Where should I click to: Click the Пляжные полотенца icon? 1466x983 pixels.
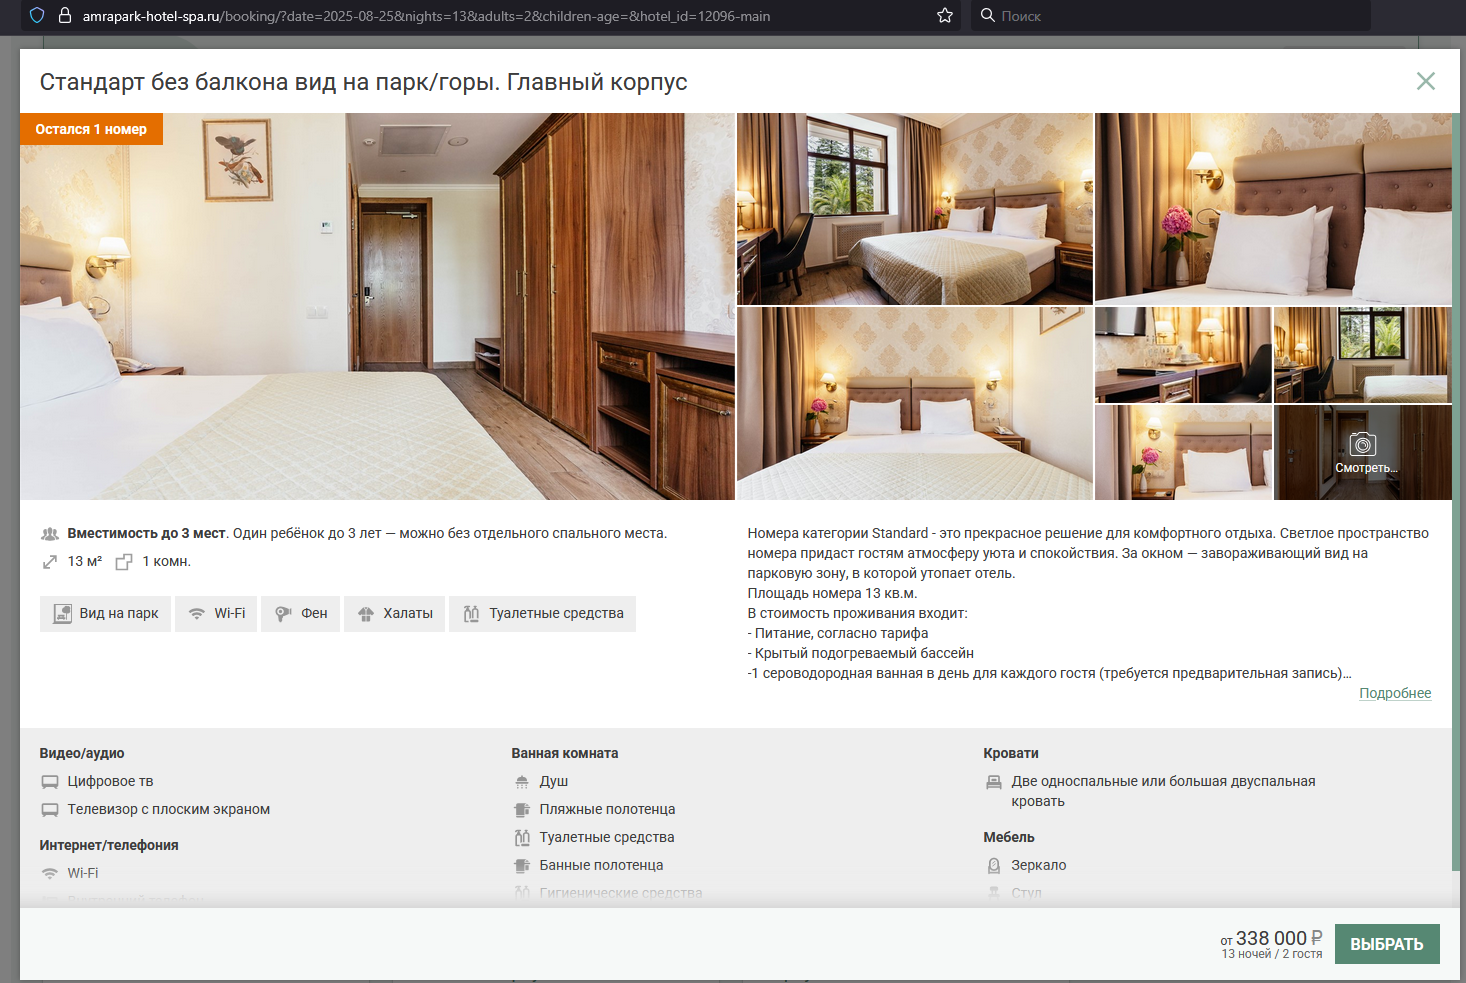(x=522, y=810)
